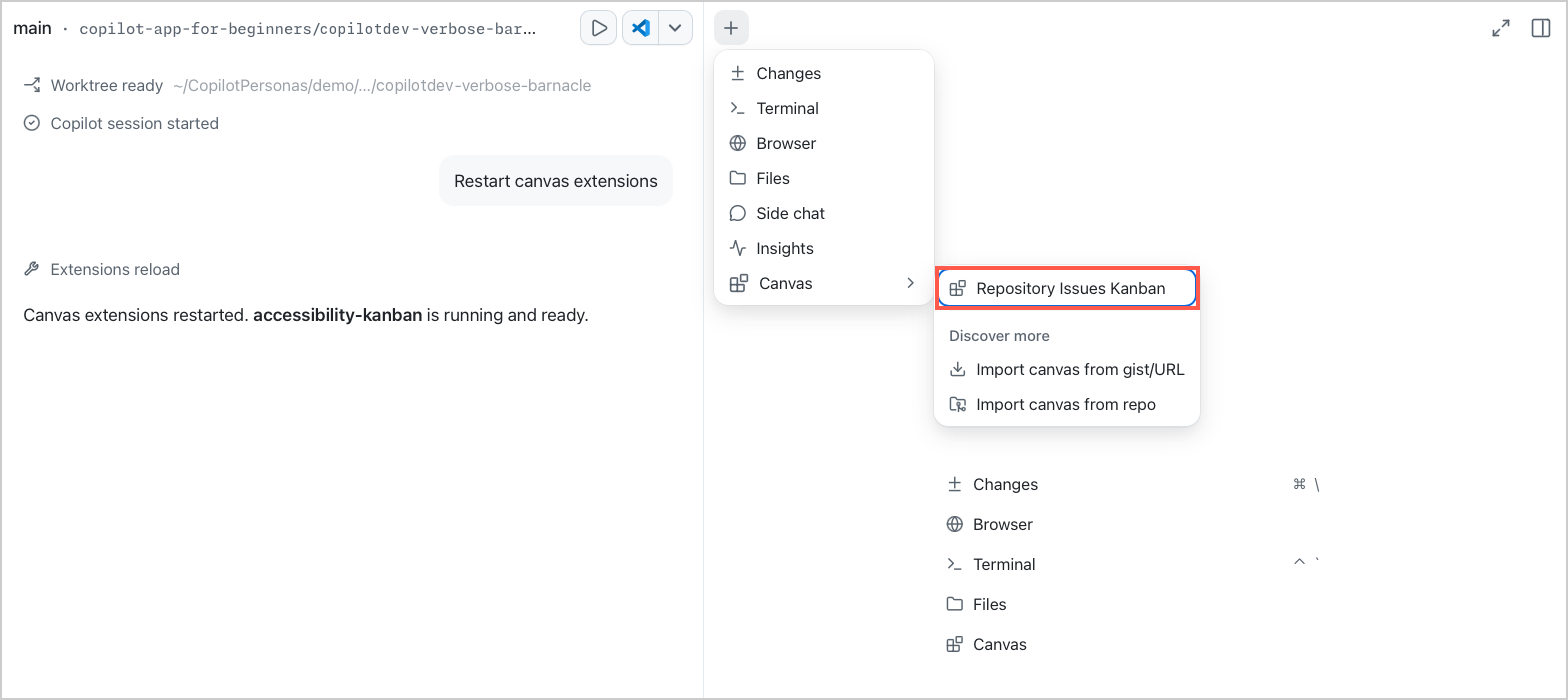The image size is (1568, 700).
Task: Click plus-minus icon of lower Changes shortcut
Action: click(x=954, y=484)
